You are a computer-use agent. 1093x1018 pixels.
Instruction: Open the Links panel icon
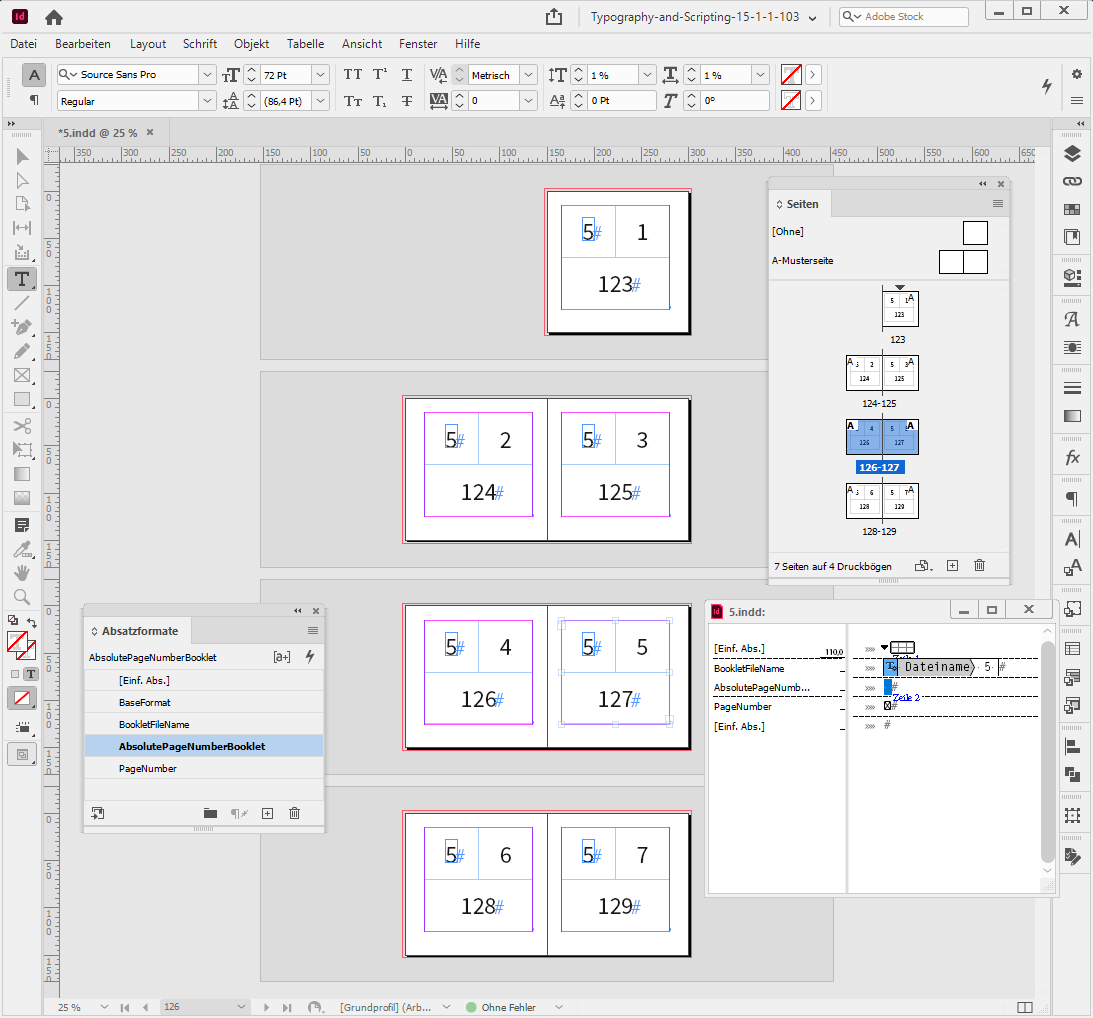pos(1072,181)
